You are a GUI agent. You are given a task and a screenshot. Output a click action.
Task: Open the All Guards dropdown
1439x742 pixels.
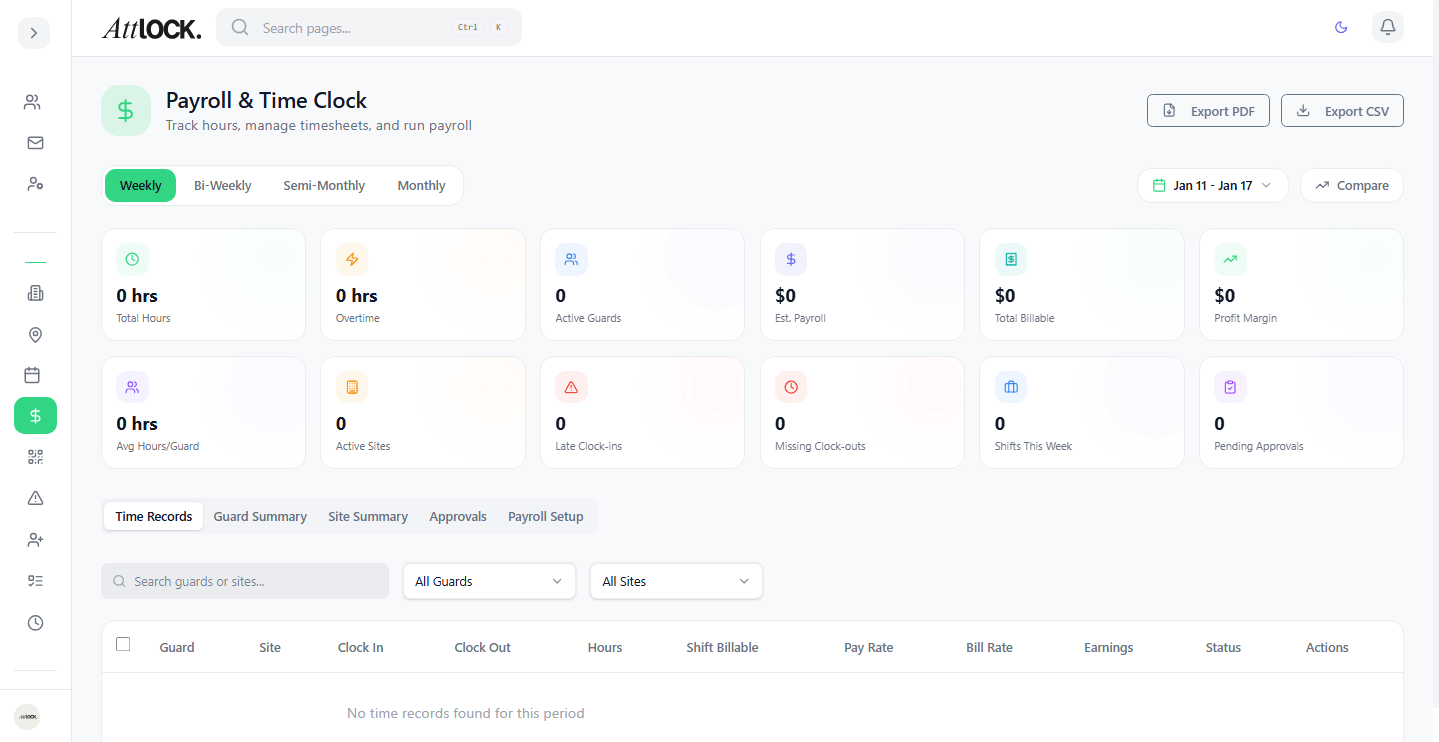(x=489, y=581)
